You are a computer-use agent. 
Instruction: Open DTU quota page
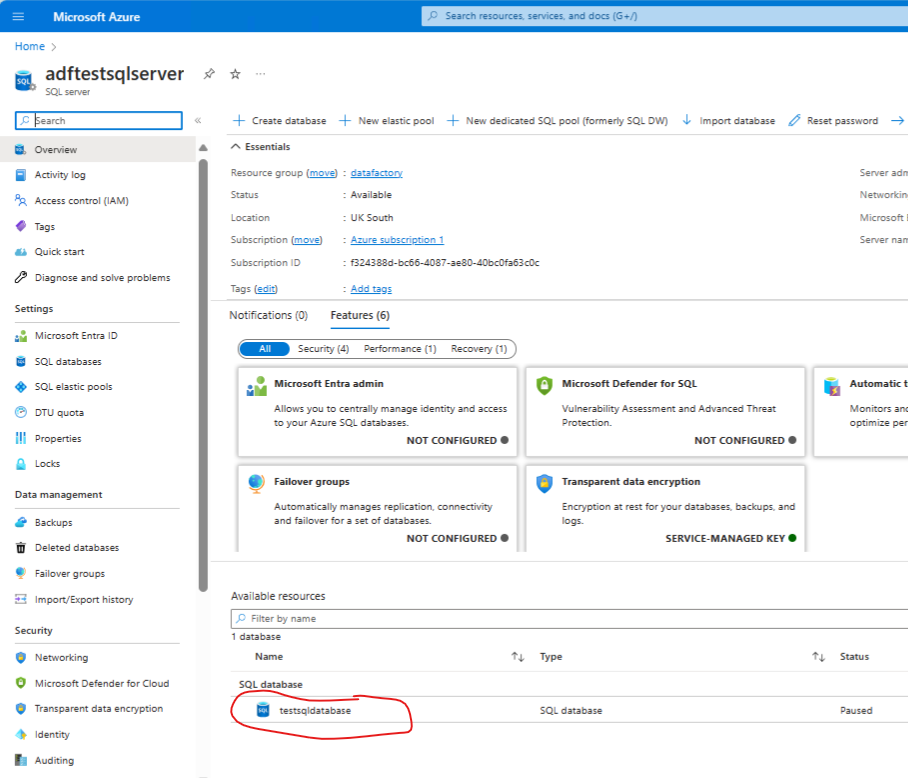pos(59,413)
